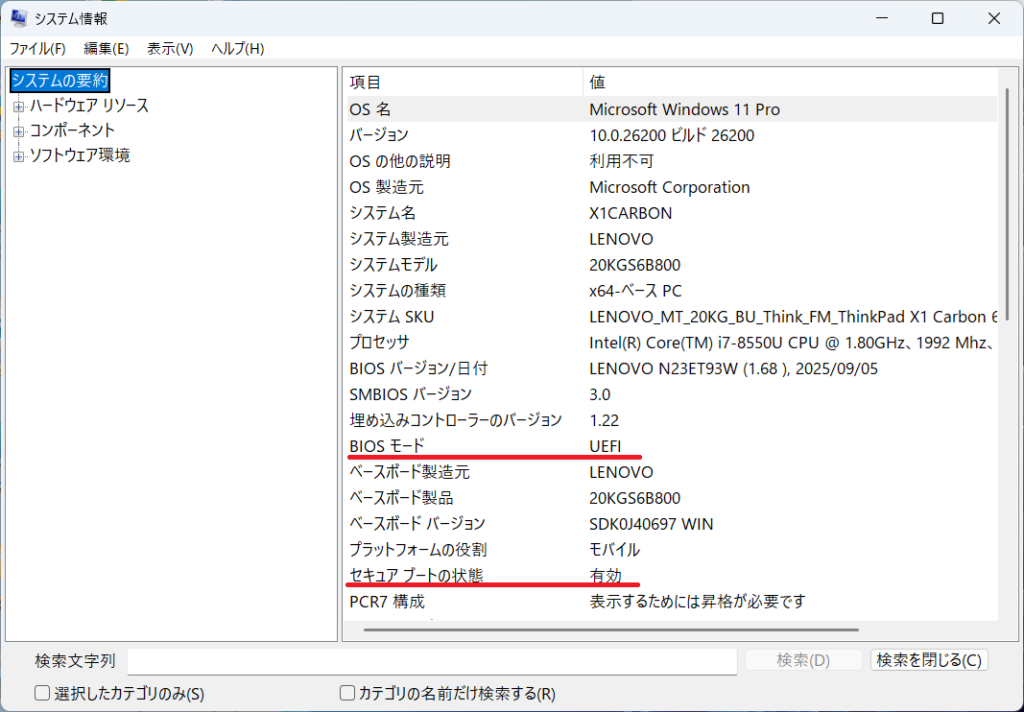This screenshot has height=712, width=1024.
Task: Expand the コンポーネント tree node
Action: click(x=18, y=131)
